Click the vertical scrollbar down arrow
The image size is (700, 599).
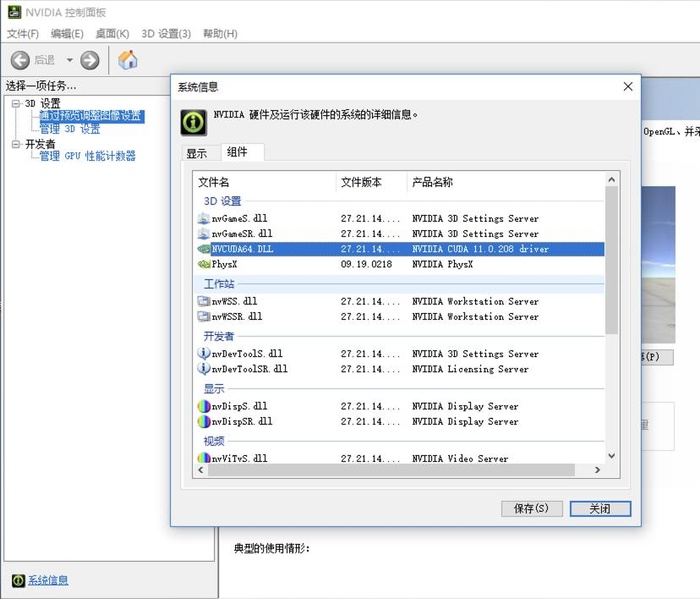pos(612,456)
